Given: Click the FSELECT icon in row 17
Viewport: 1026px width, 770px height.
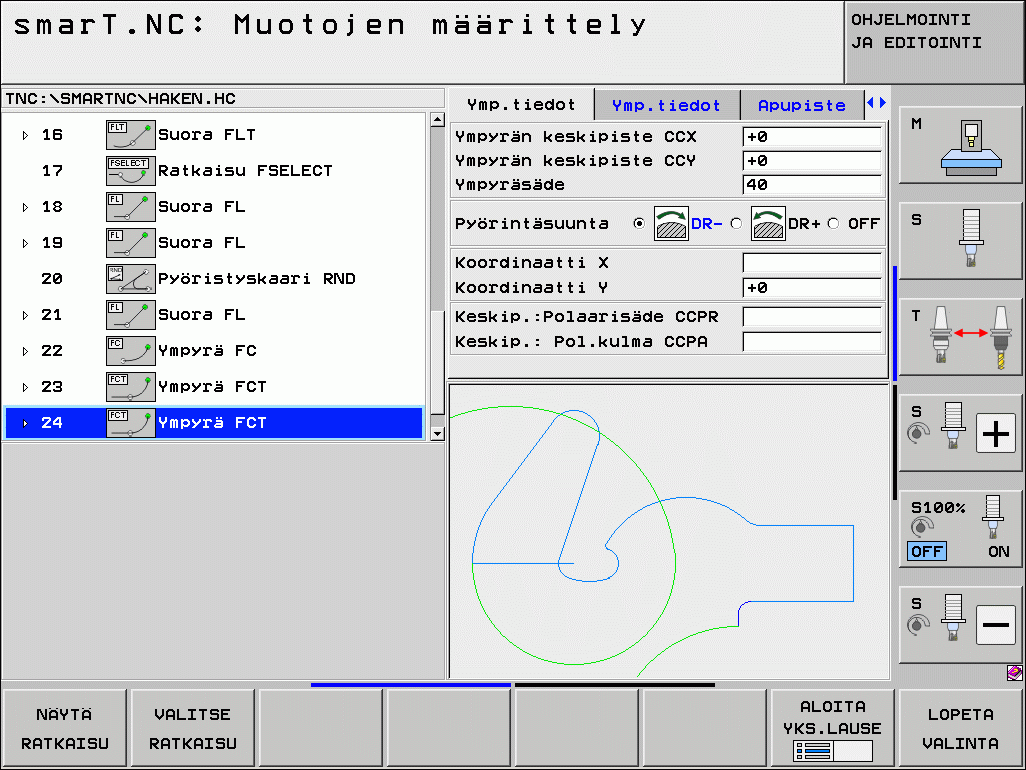Looking at the screenshot, I should point(131,171).
